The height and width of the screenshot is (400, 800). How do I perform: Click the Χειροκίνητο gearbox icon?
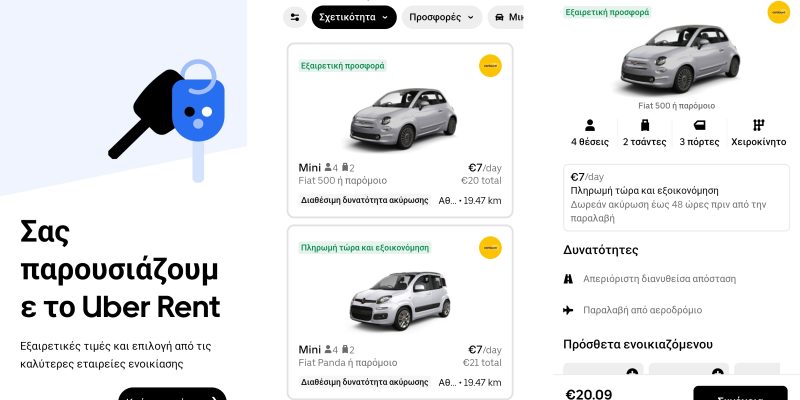point(759,126)
